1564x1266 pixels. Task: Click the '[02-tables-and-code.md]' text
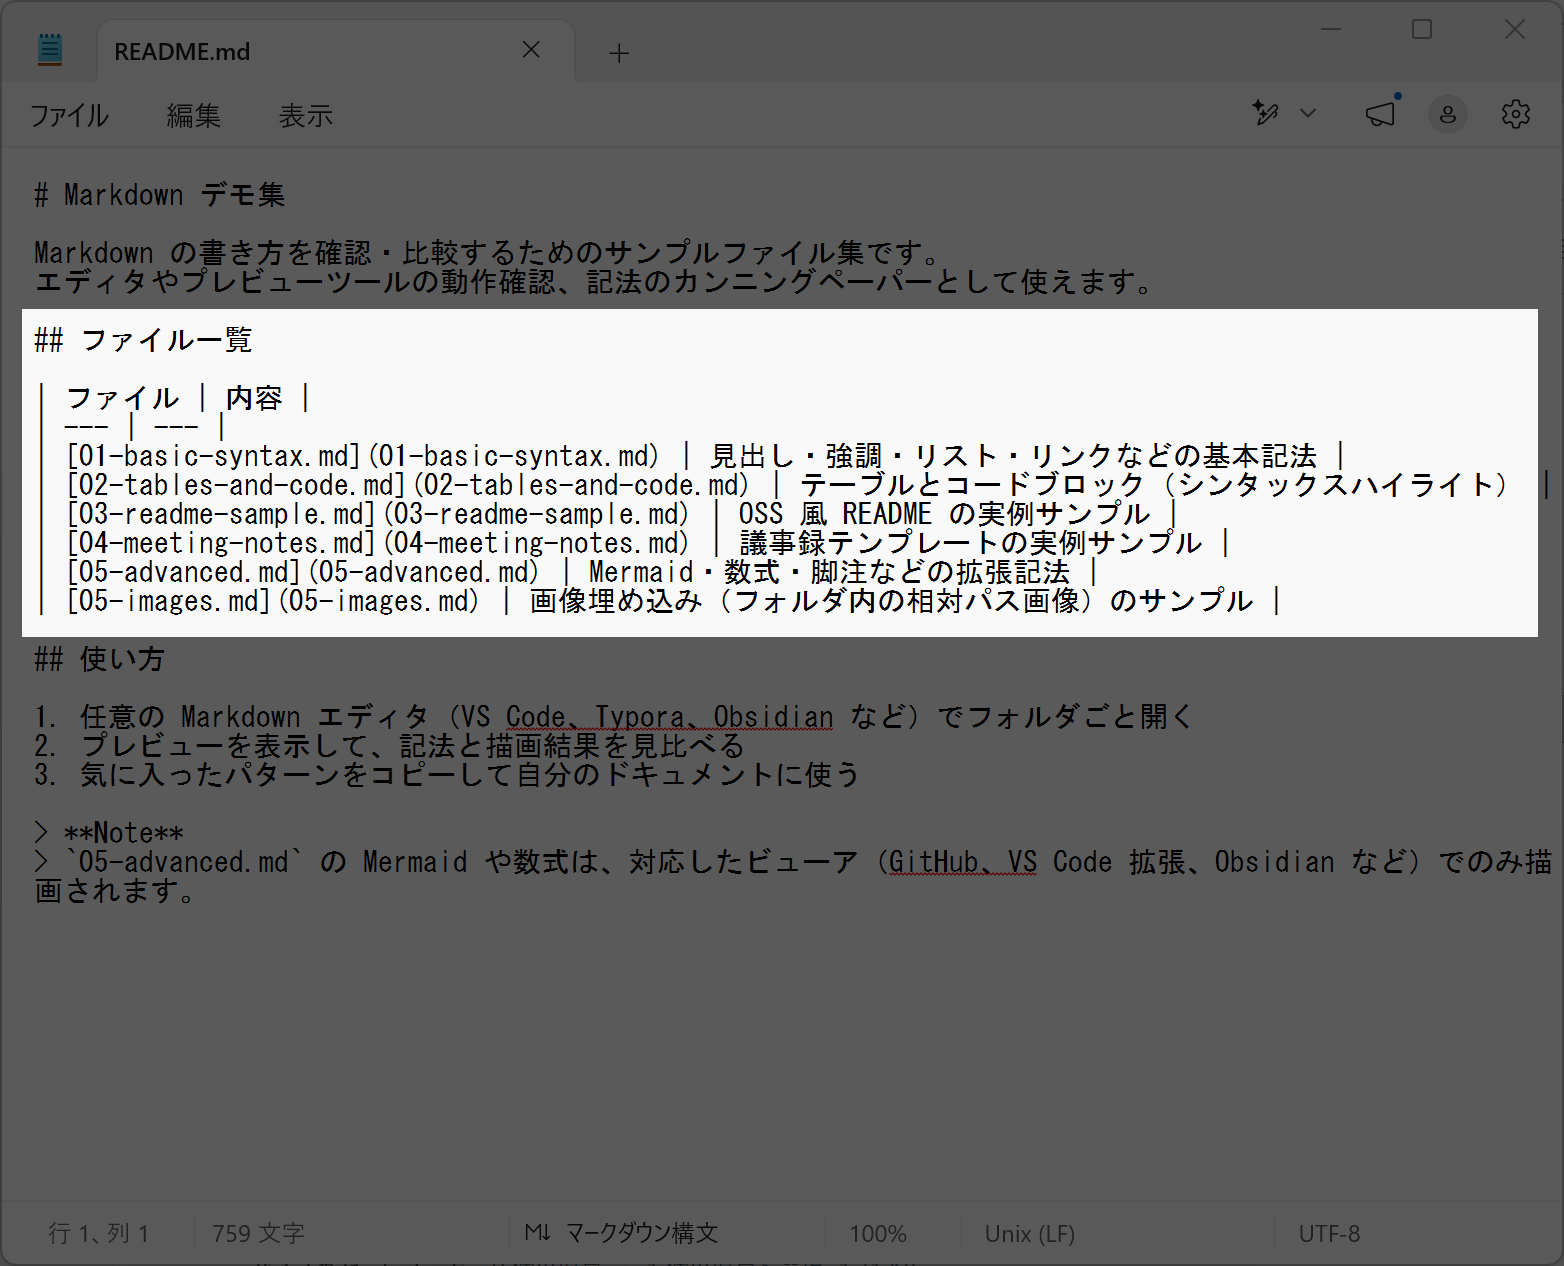click(236, 485)
